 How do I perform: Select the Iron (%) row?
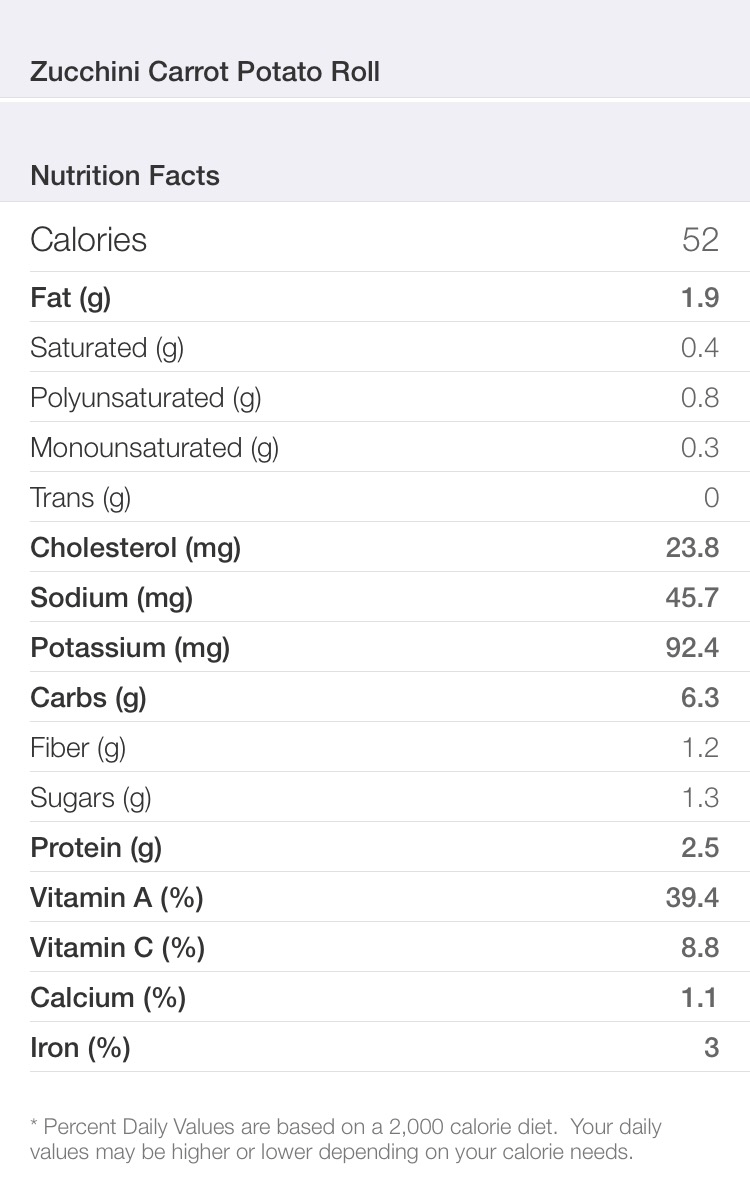375,1046
